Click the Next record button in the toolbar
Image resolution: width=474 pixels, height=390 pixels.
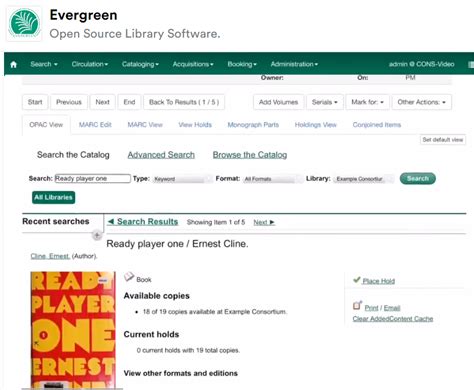[102, 102]
